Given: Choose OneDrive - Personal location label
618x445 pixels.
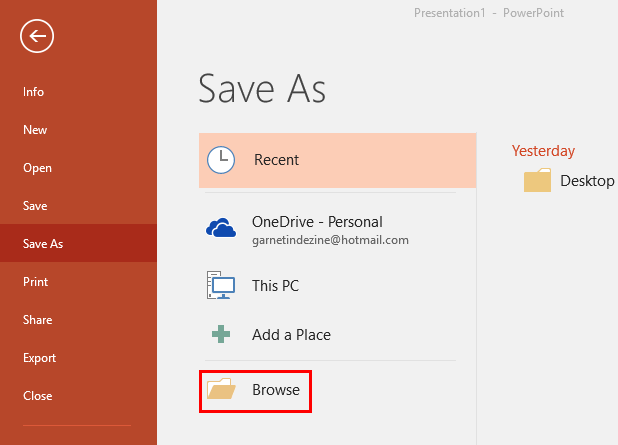Looking at the screenshot, I should (317, 222).
